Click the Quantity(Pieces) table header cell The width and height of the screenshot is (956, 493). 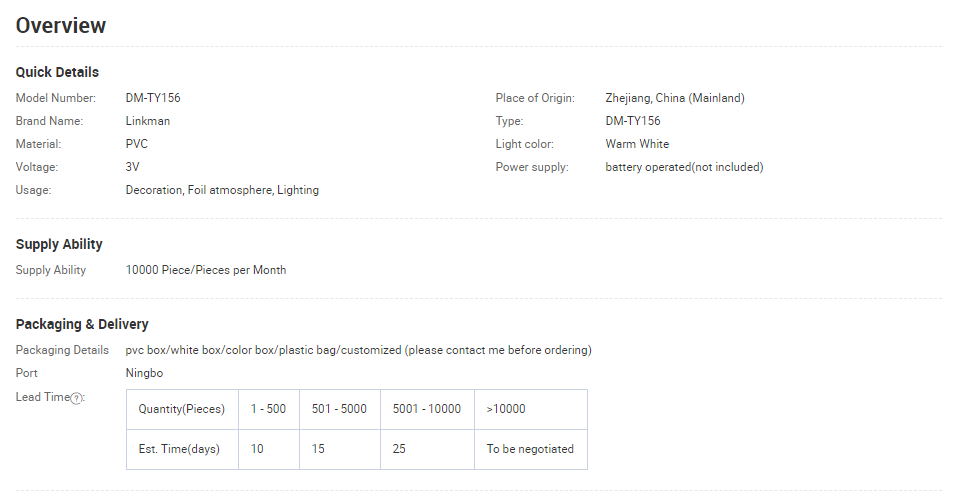click(182, 409)
